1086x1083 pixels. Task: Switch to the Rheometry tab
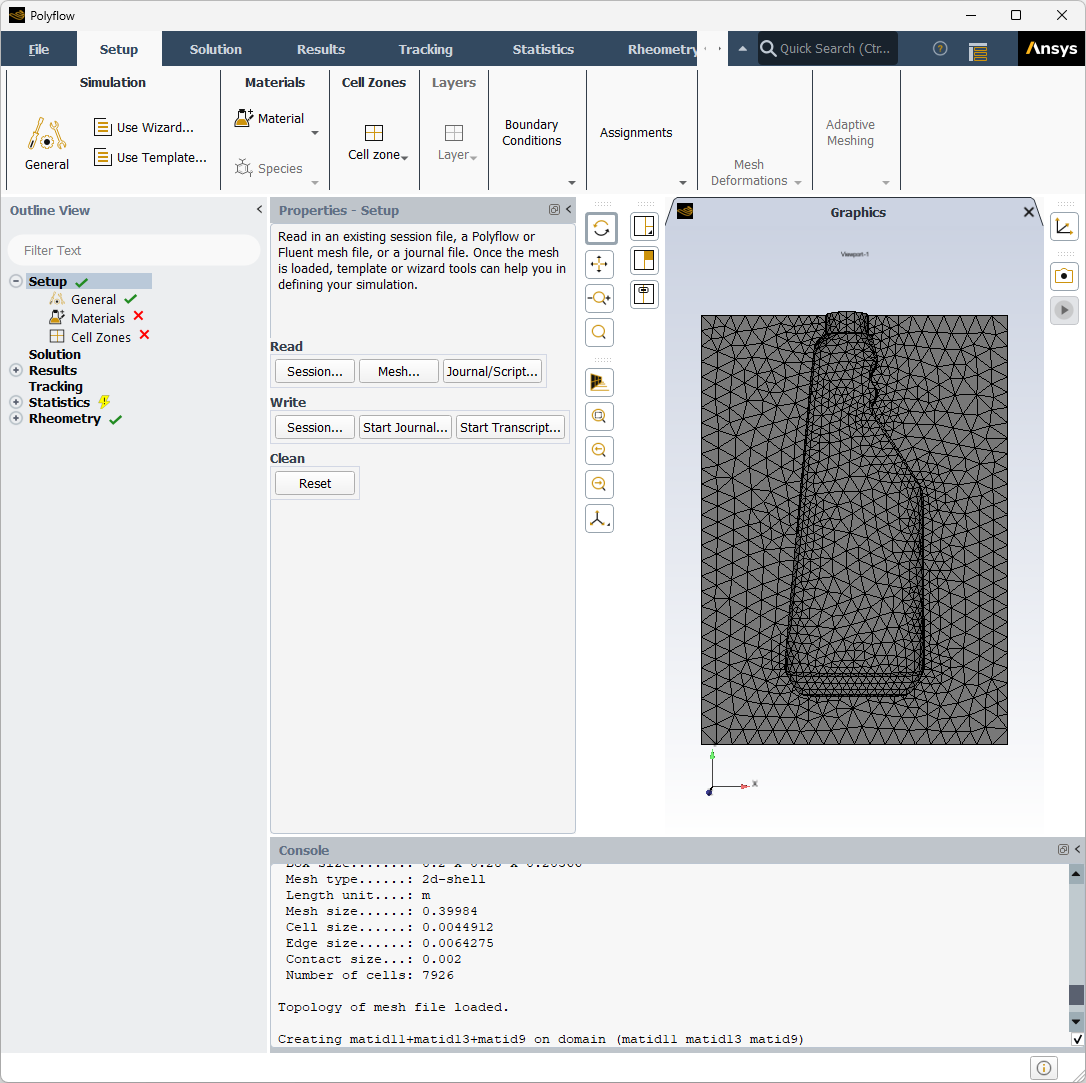[x=661, y=49]
